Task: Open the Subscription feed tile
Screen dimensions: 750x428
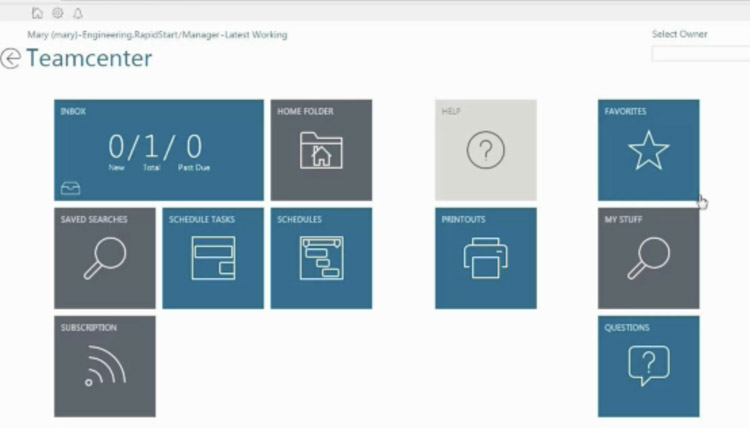Action: tap(105, 366)
